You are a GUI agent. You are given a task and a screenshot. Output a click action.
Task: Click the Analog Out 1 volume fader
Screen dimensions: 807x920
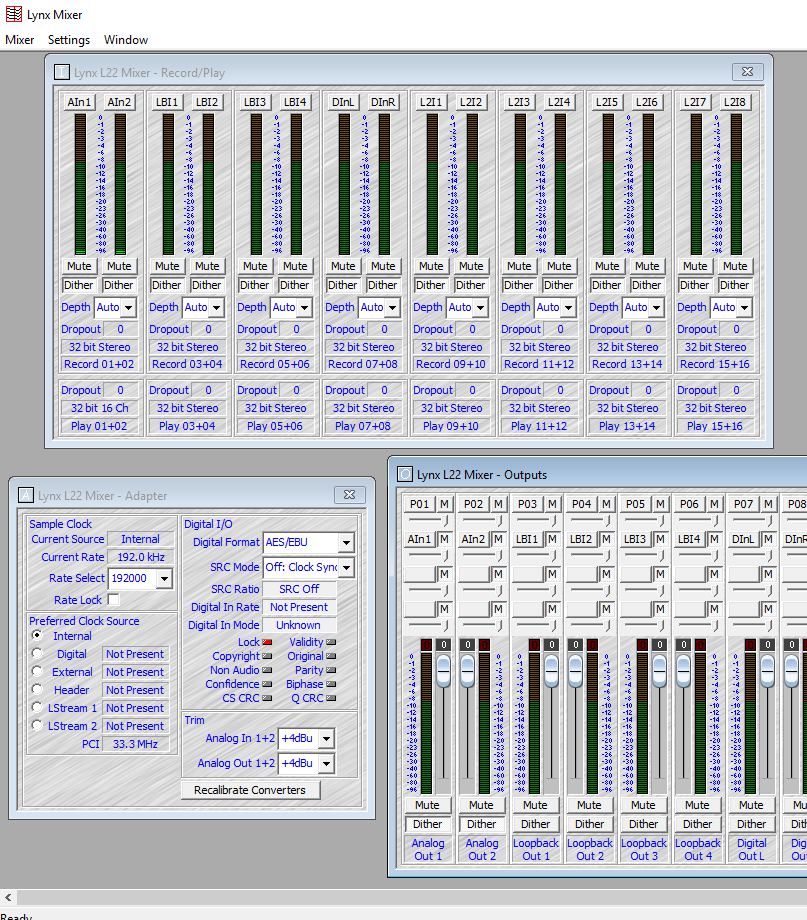pos(444,670)
